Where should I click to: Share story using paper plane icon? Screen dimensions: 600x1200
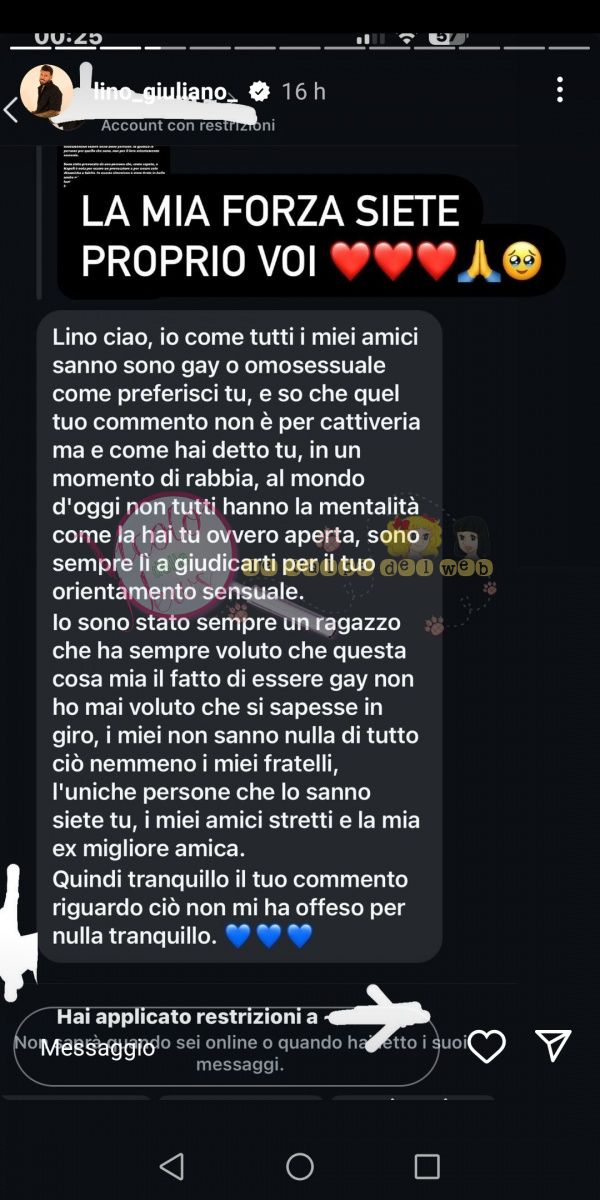tap(553, 1045)
